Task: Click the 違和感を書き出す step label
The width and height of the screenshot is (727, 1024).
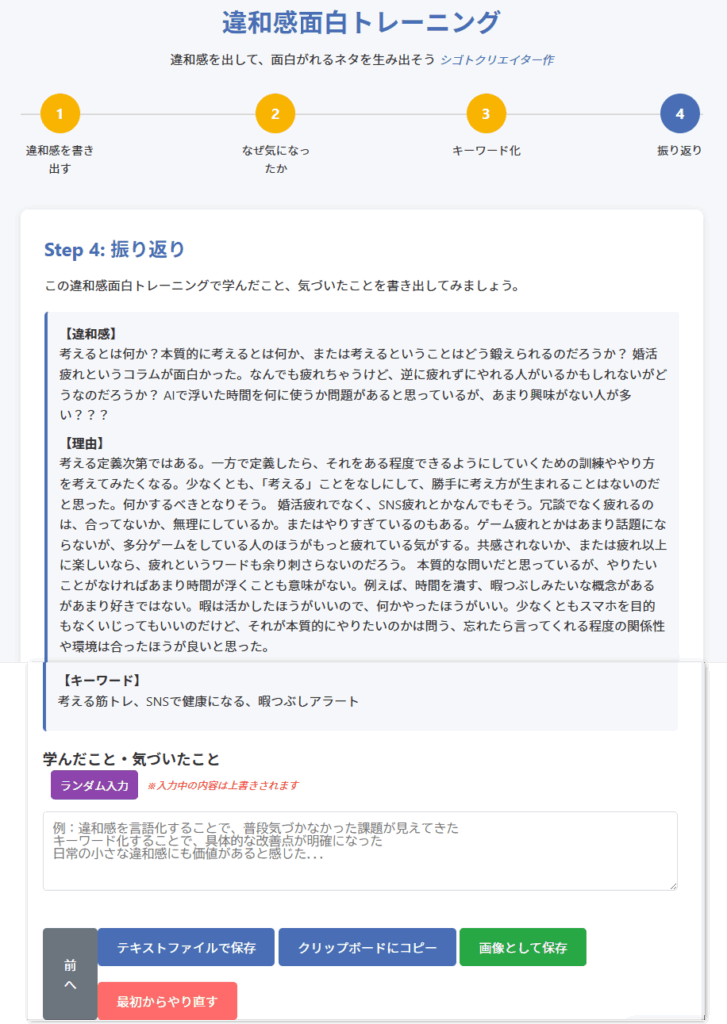Action: click(60, 160)
